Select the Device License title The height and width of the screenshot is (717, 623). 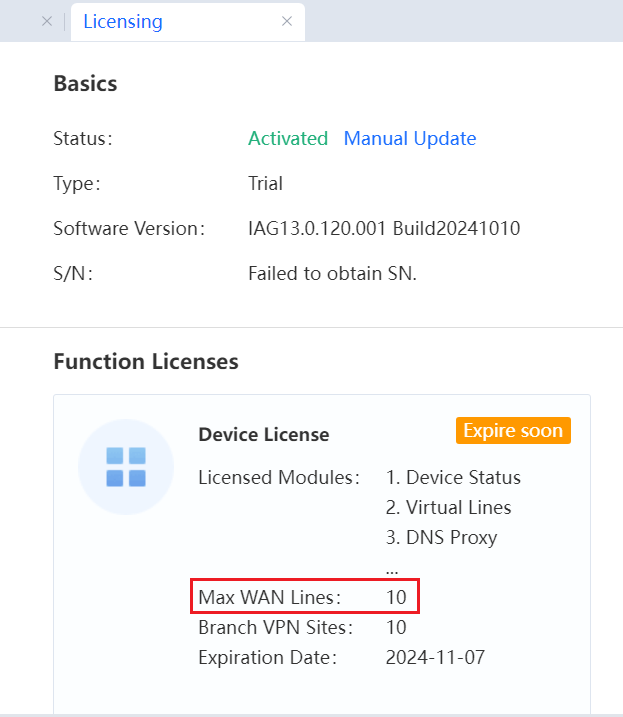(x=264, y=435)
